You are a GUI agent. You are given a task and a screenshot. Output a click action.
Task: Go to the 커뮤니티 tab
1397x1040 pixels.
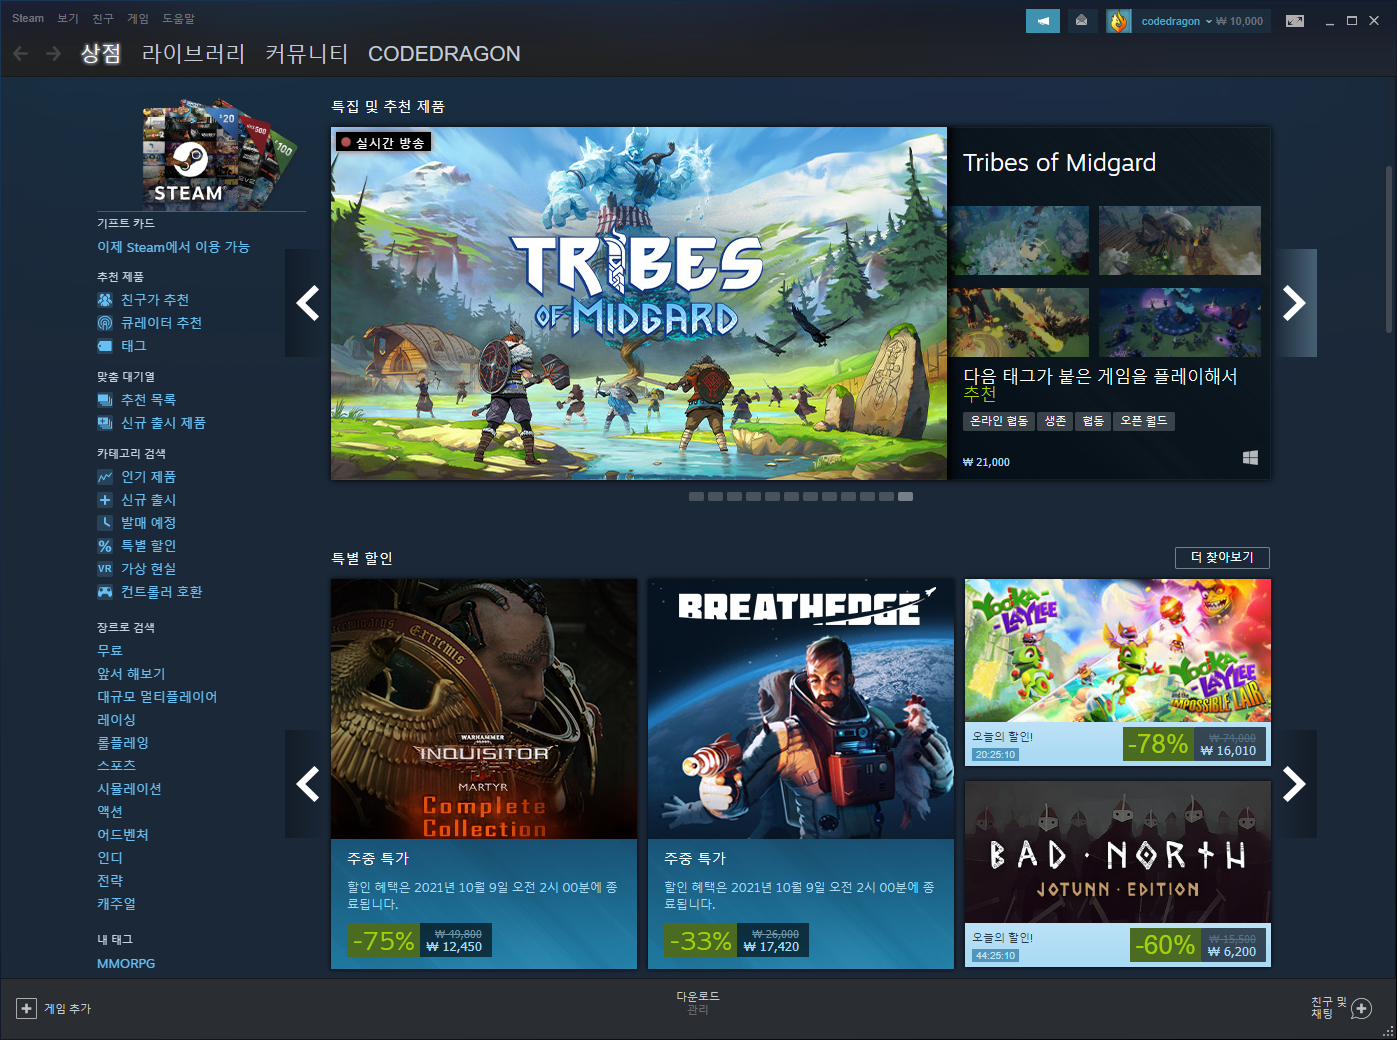(x=307, y=54)
